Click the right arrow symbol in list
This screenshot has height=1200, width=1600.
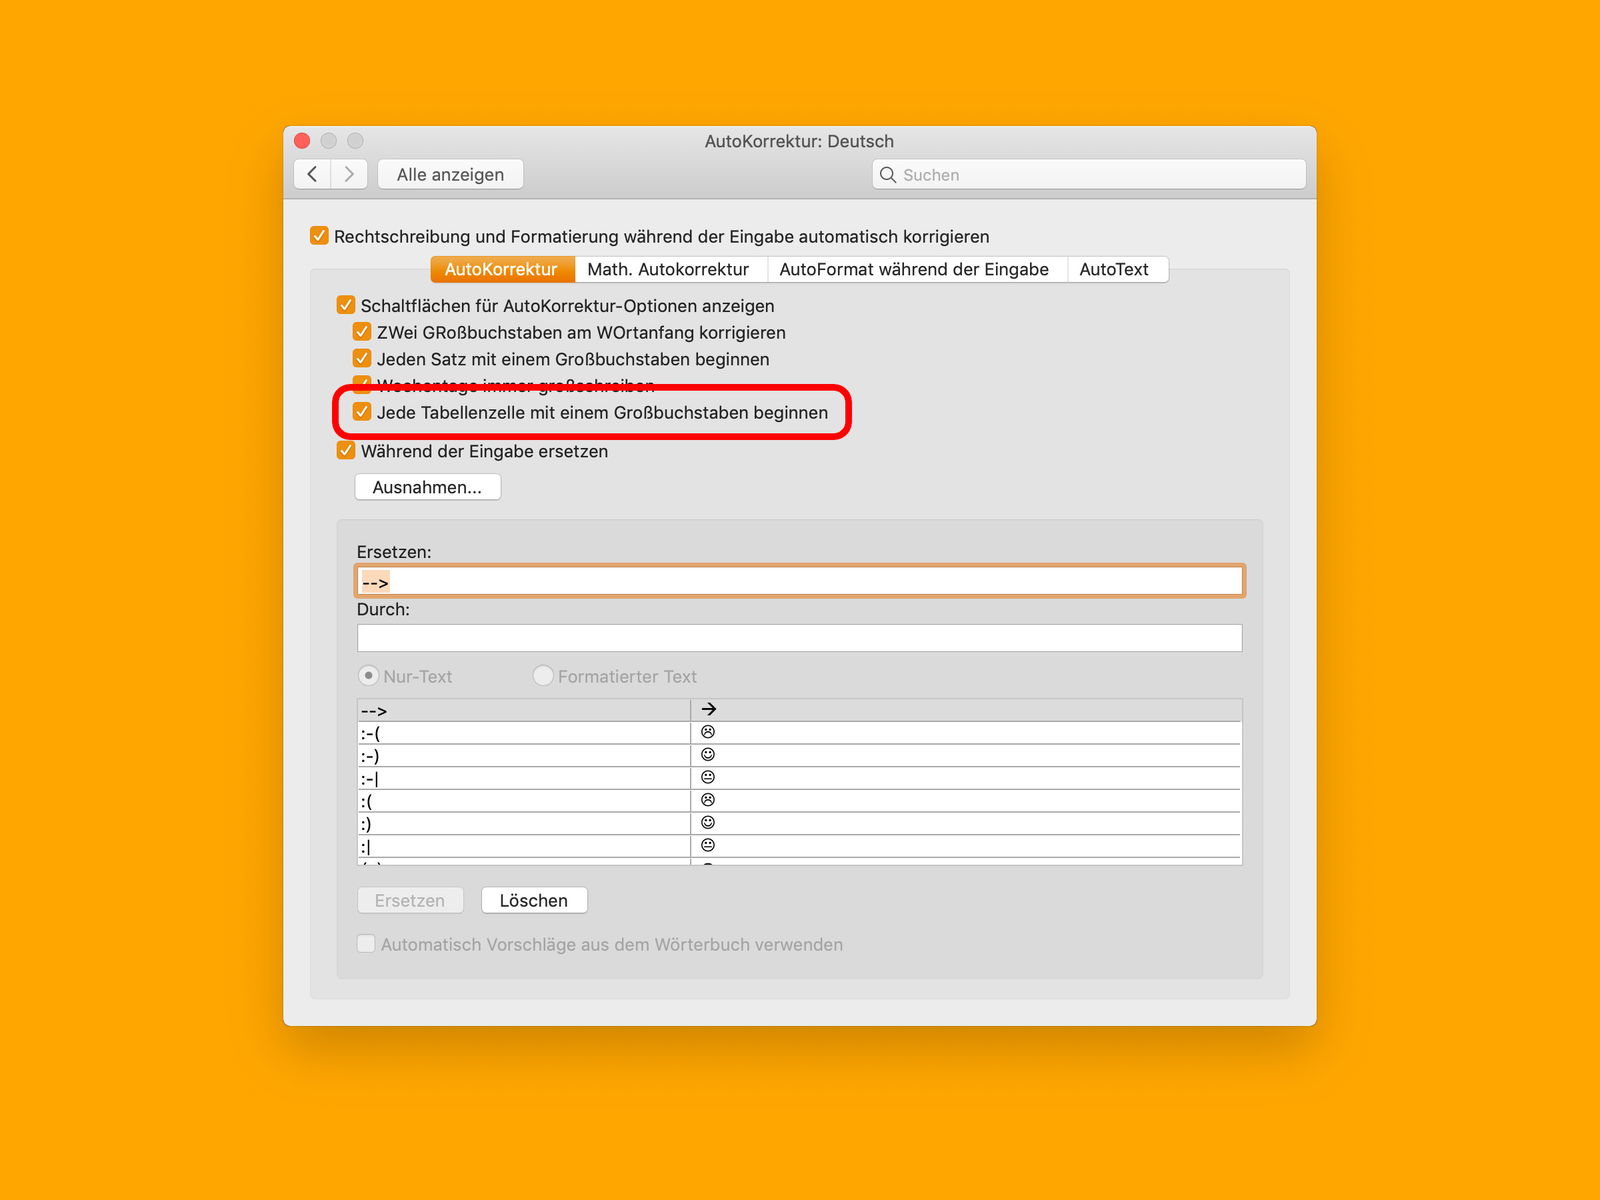coord(709,709)
